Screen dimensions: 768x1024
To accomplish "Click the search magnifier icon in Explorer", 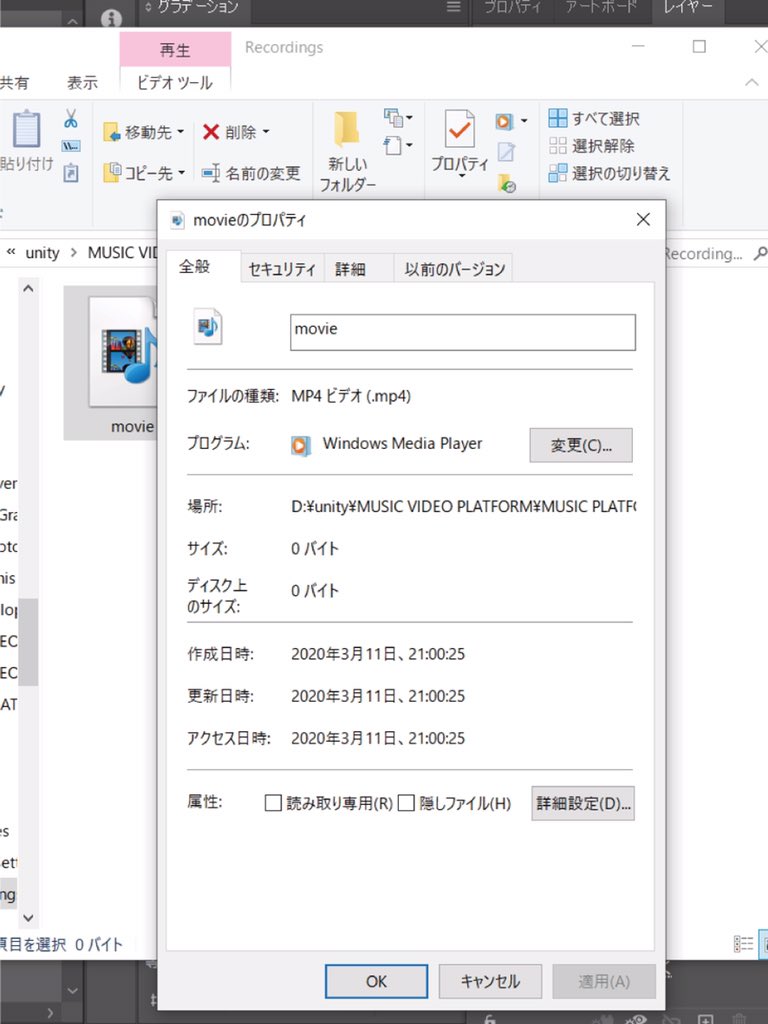I will click(760, 253).
